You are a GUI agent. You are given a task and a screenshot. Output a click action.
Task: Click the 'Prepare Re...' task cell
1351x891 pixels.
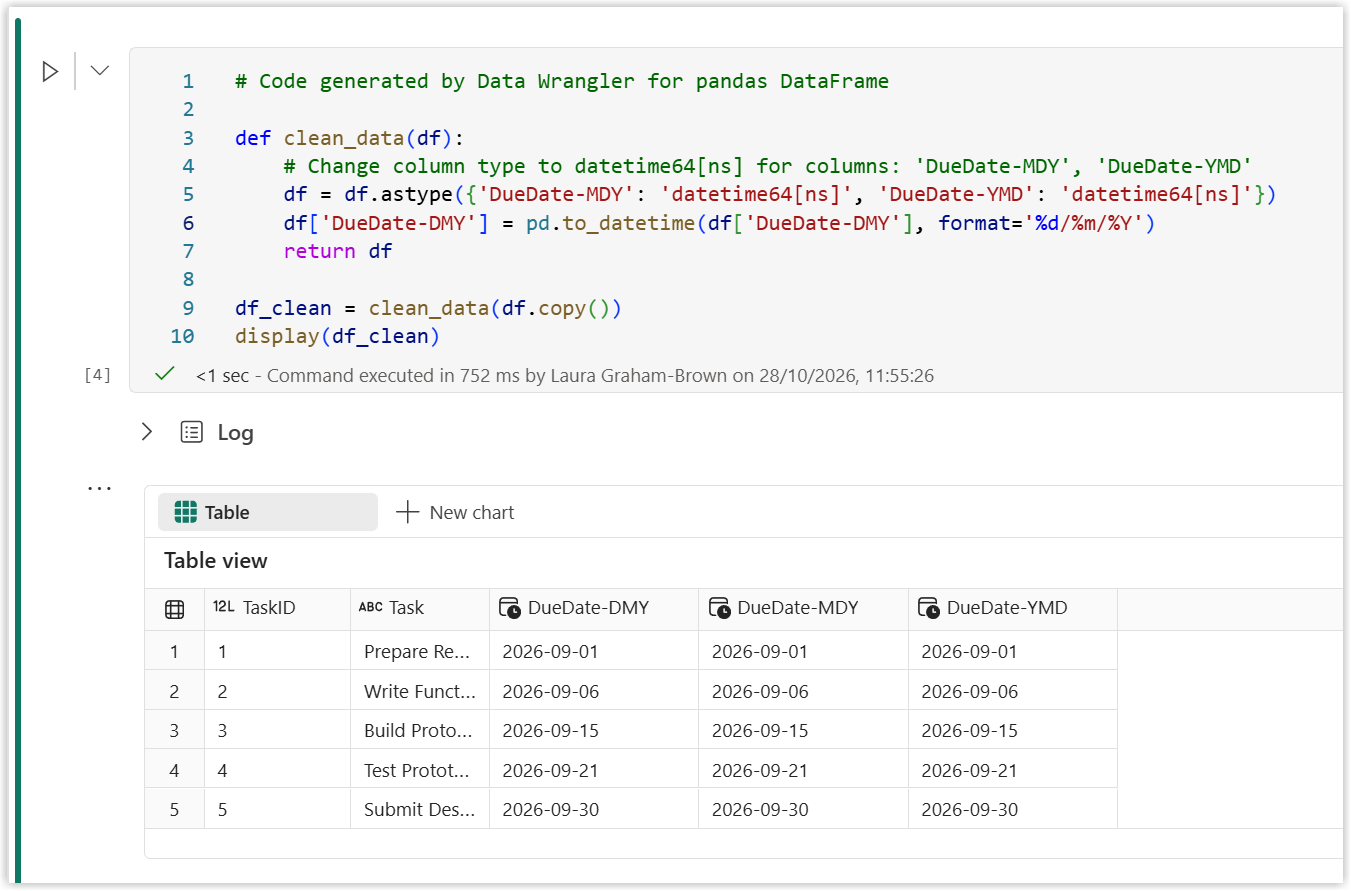(x=420, y=652)
